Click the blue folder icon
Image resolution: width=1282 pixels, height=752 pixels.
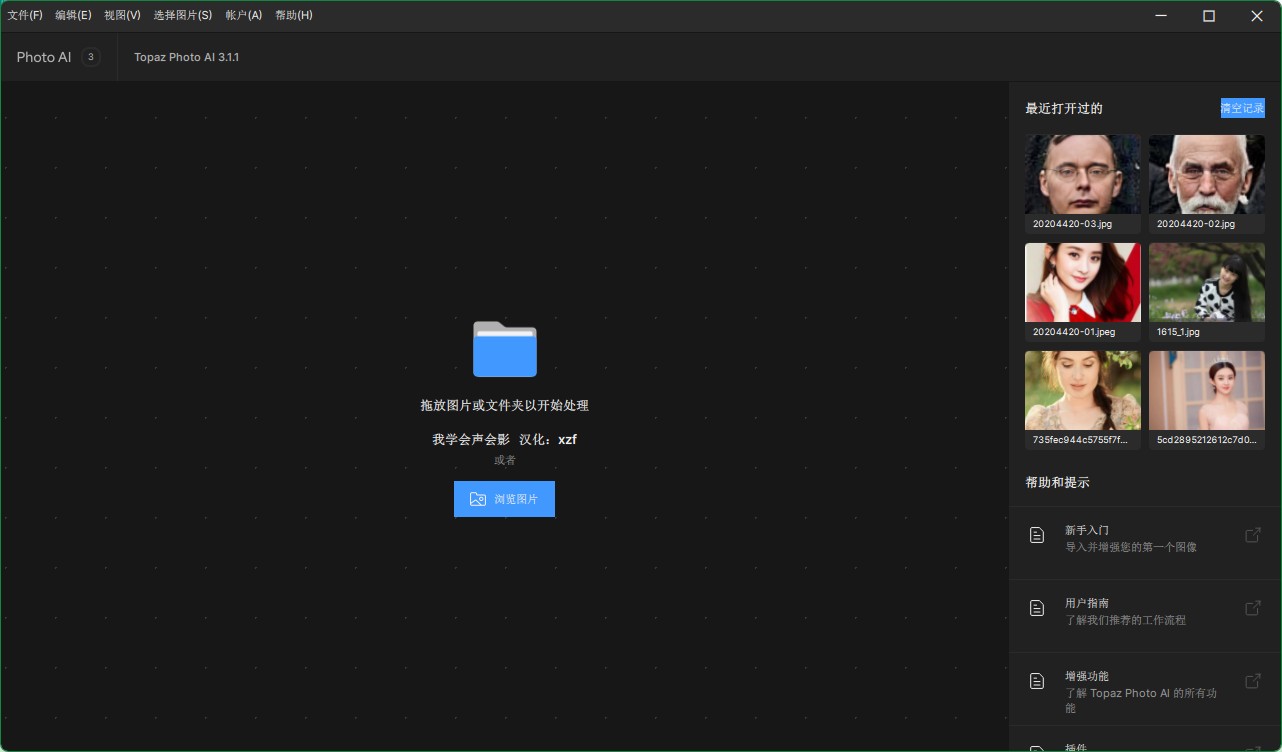point(505,349)
